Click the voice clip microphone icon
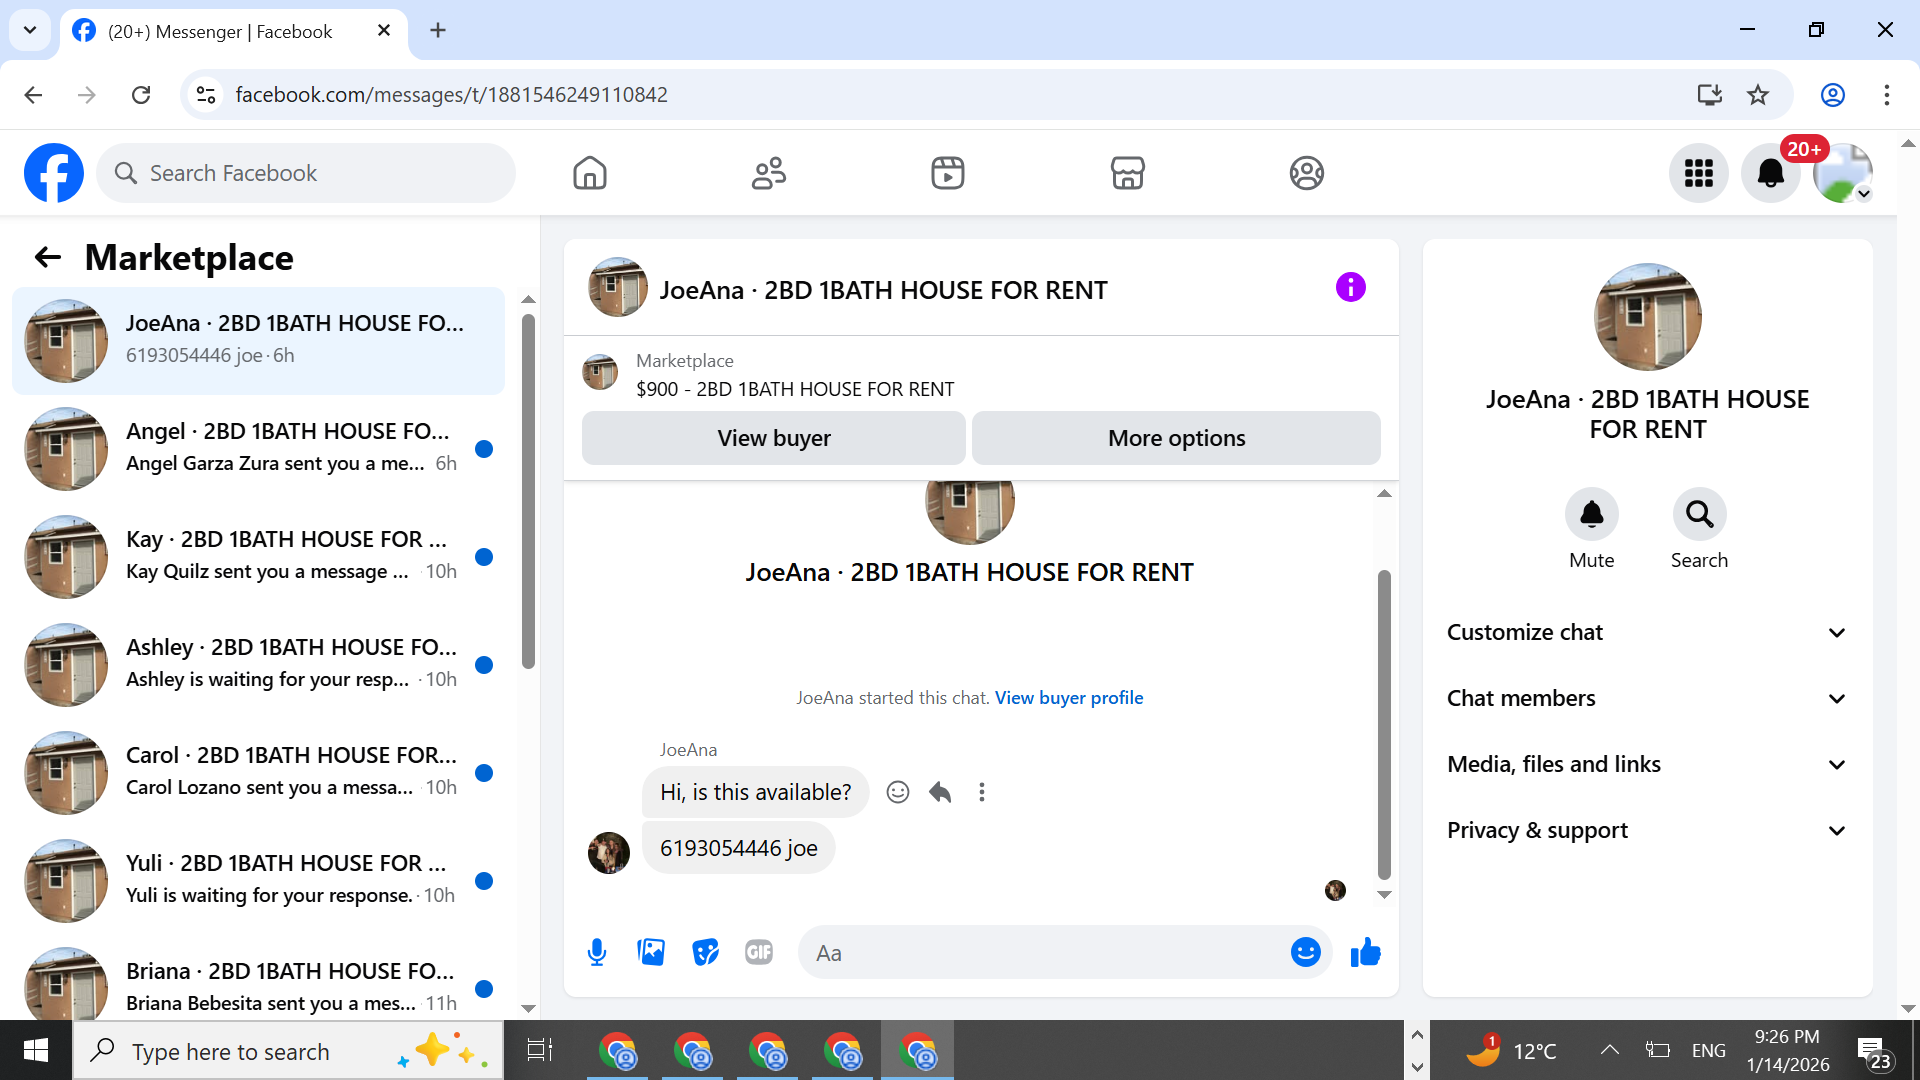Image resolution: width=1920 pixels, height=1080 pixels. click(597, 952)
